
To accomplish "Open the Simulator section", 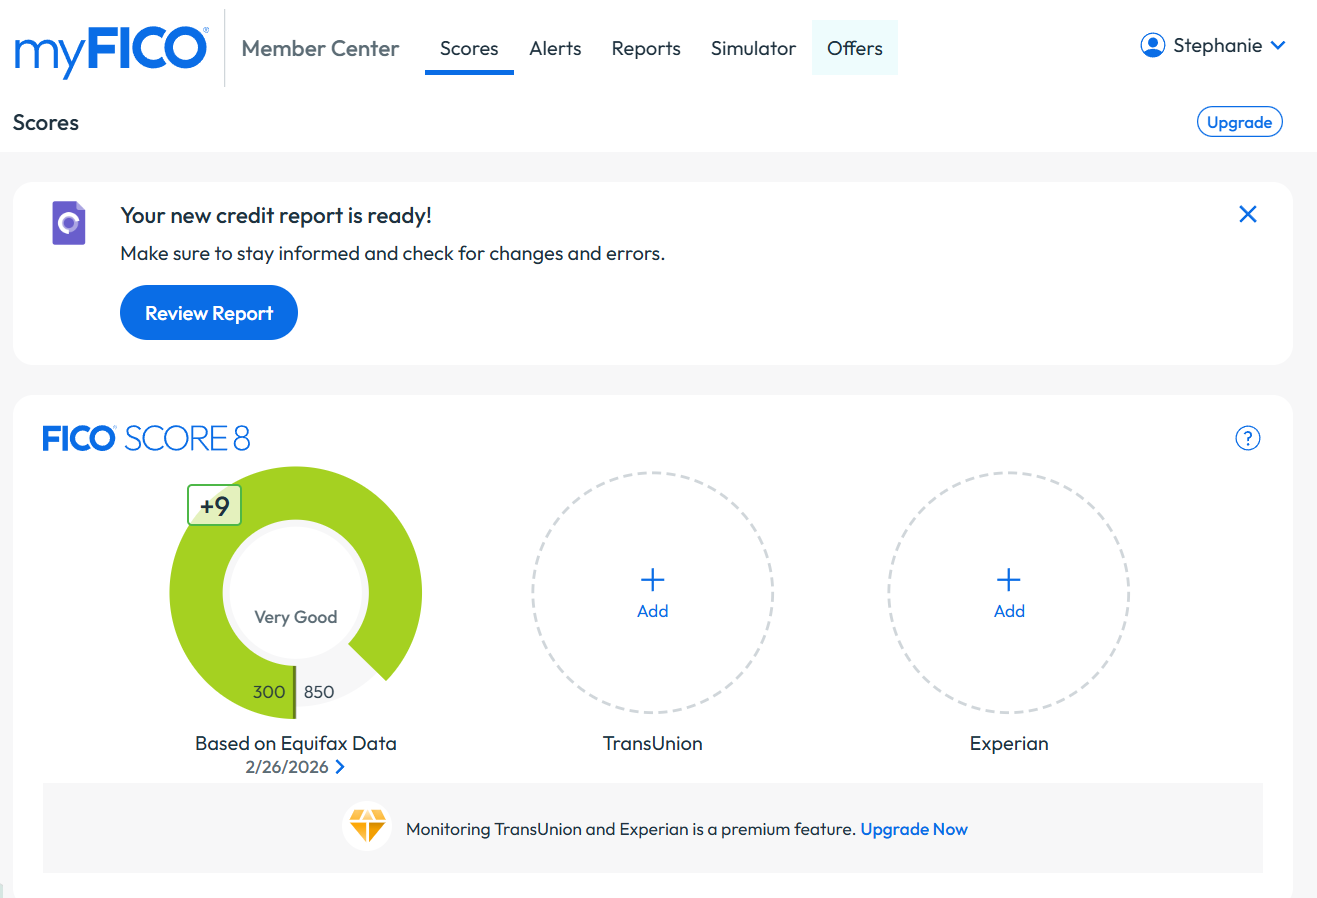I will 753,48.
